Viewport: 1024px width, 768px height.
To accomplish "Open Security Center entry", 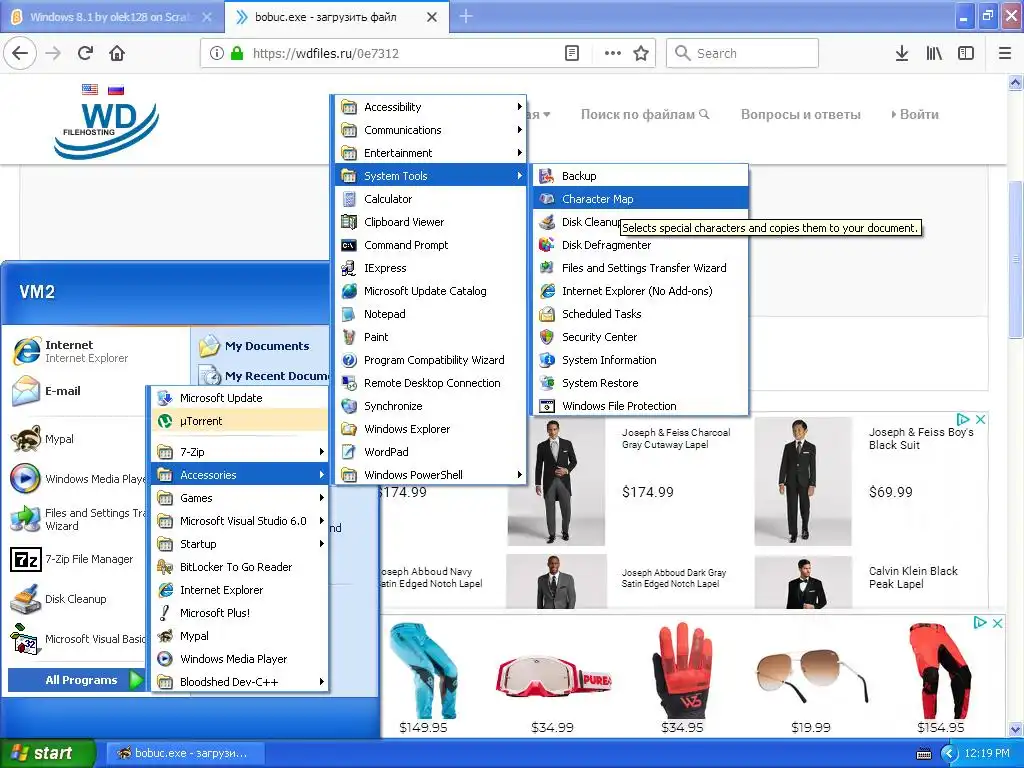I will (641, 337).
